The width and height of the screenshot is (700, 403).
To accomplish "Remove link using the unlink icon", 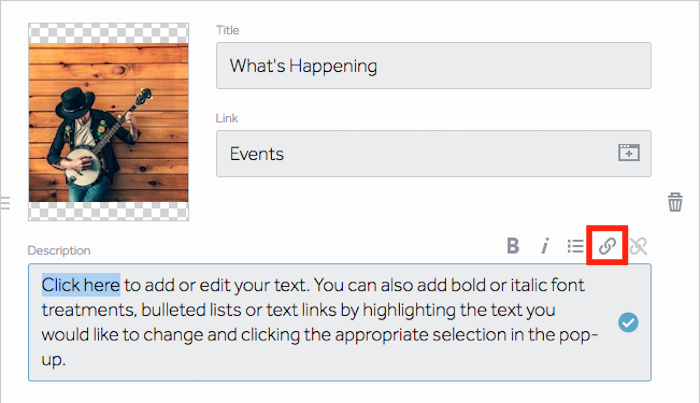I will click(x=638, y=246).
